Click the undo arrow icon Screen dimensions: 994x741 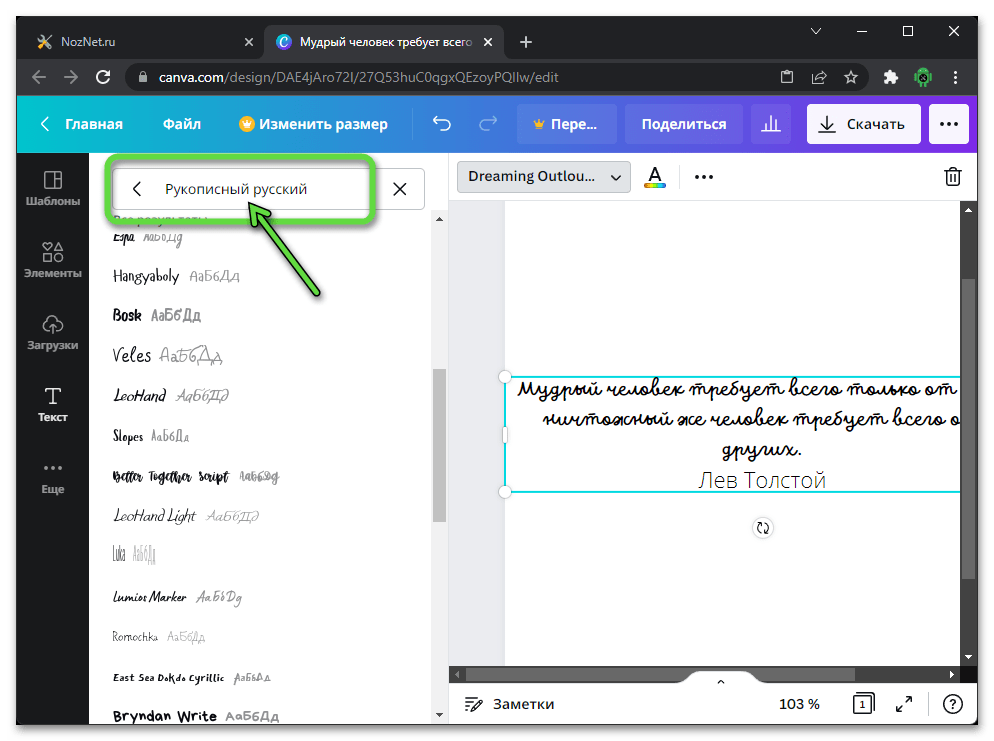[442, 124]
